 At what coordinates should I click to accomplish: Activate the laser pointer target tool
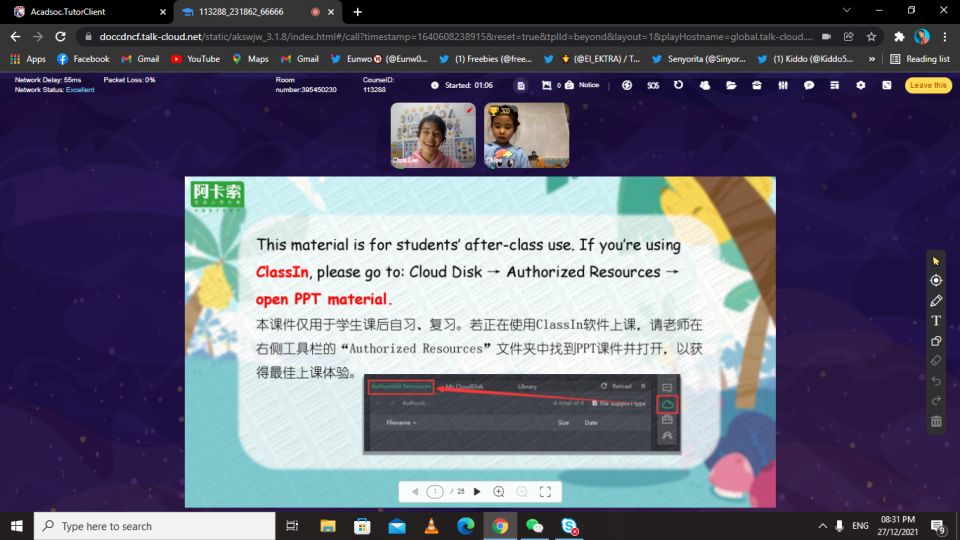pos(936,281)
